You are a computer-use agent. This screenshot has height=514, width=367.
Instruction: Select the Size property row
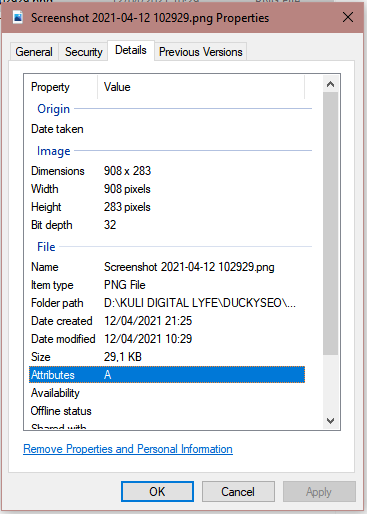pos(167,357)
